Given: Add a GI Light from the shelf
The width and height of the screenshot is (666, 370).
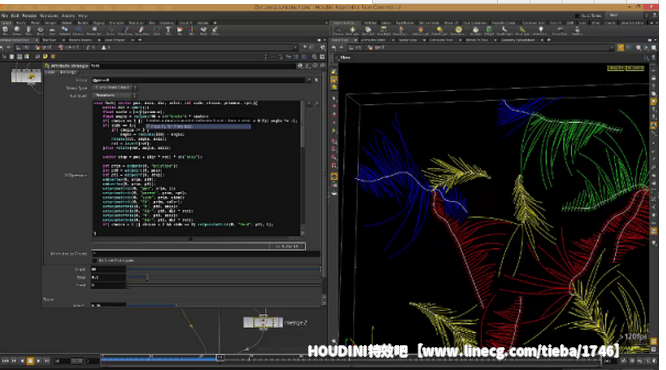Looking at the screenshot, I should click(x=489, y=31).
